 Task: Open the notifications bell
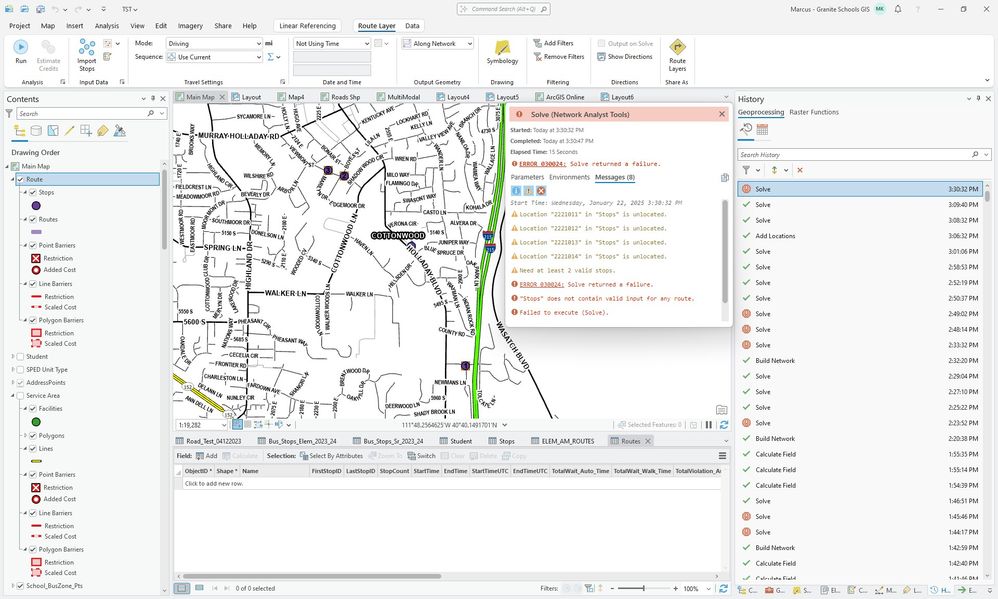click(x=897, y=9)
